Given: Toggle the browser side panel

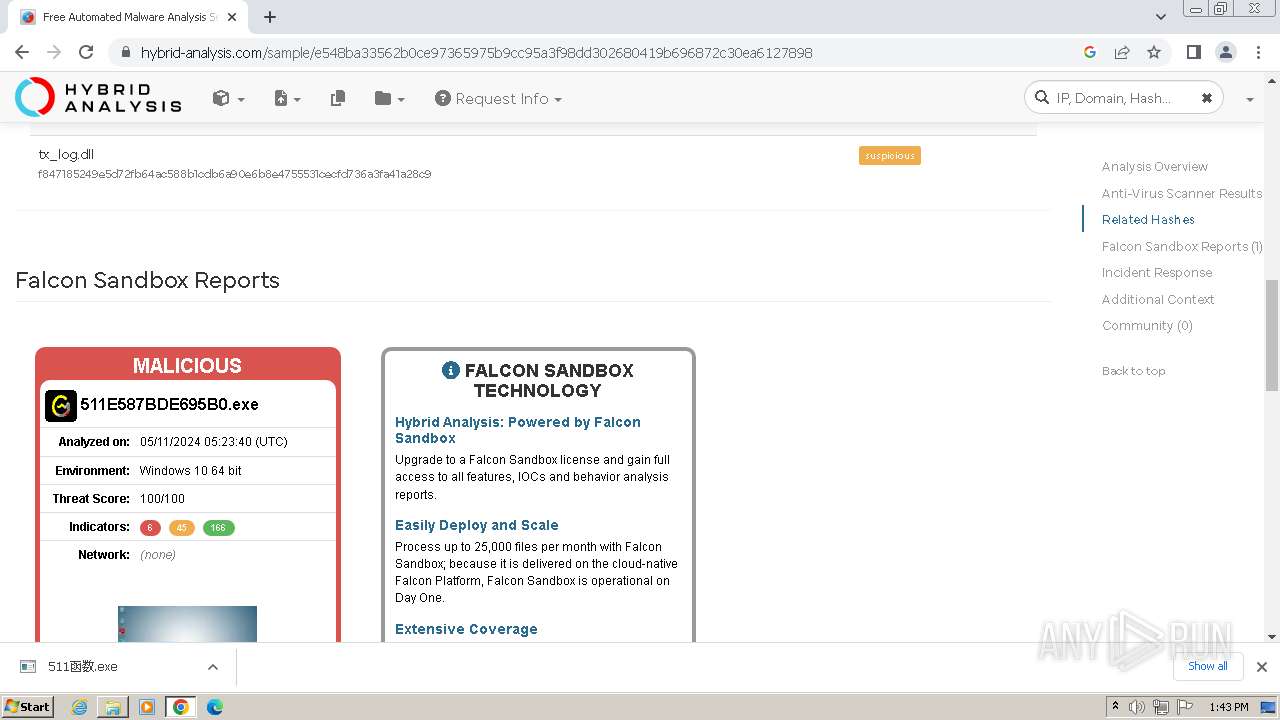Looking at the screenshot, I should [x=1193, y=52].
